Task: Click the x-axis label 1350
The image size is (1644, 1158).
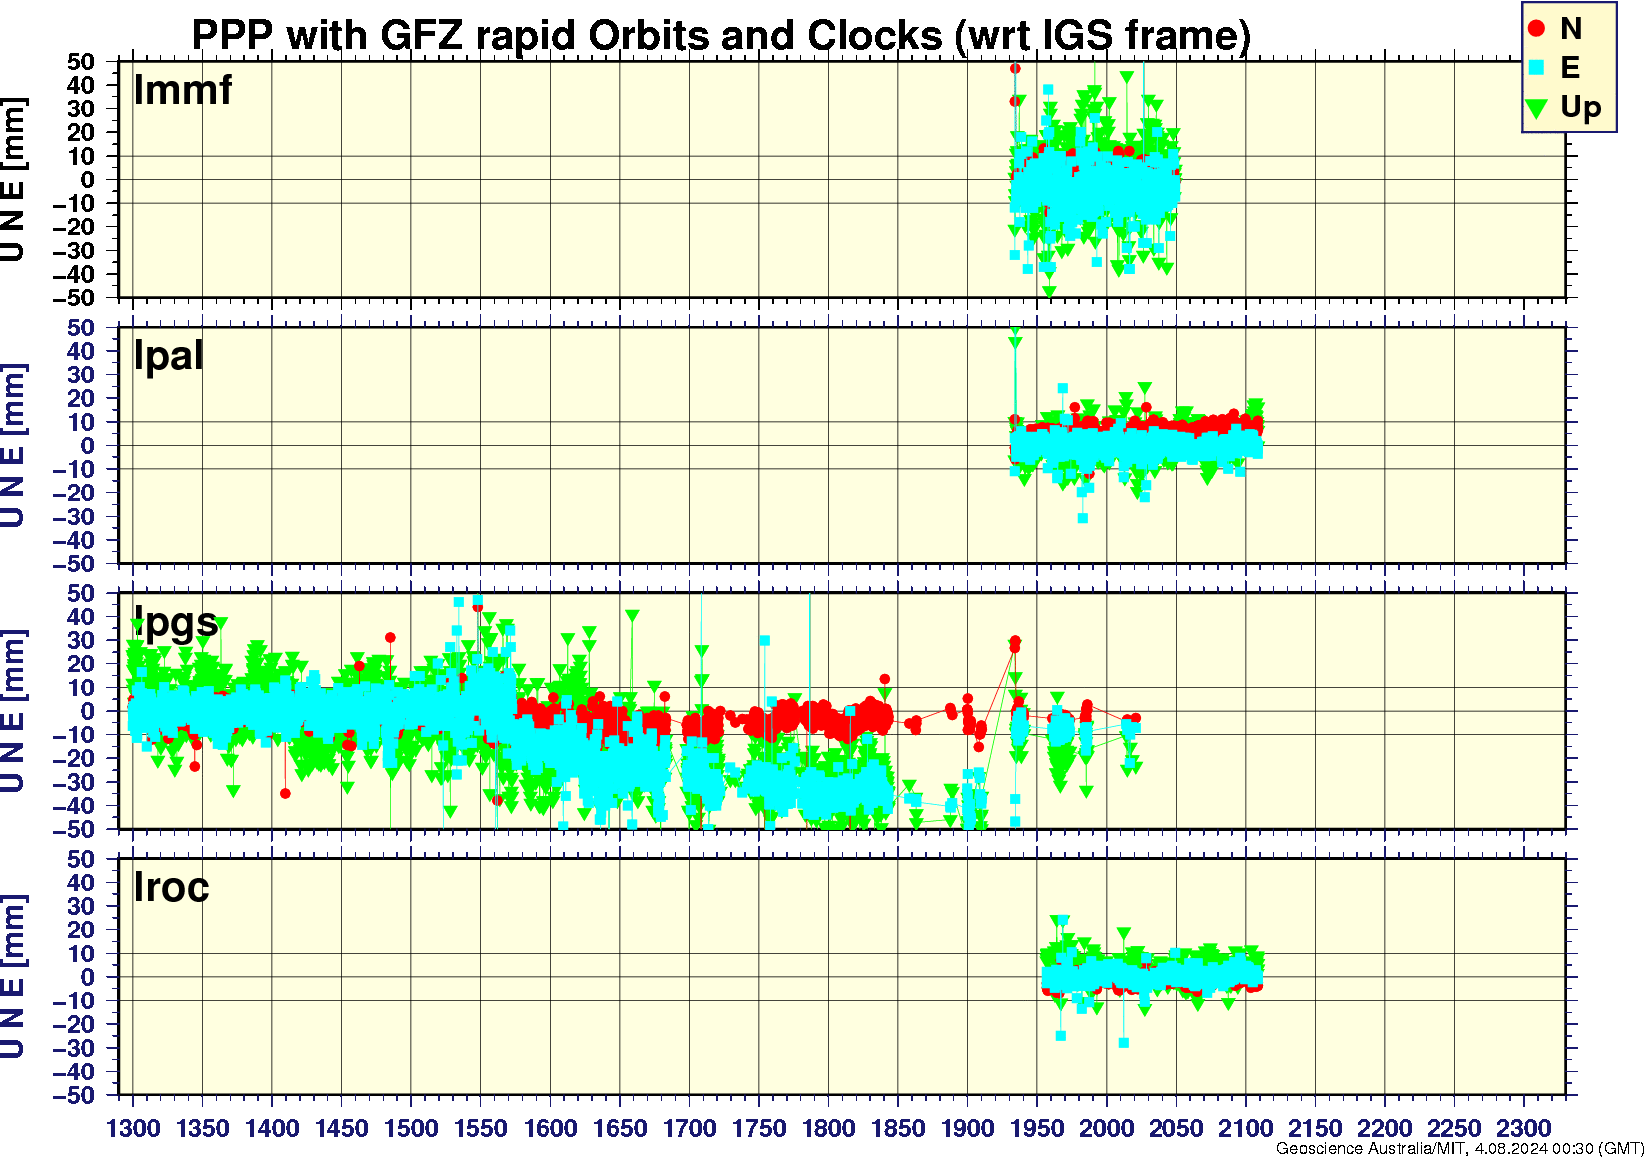Action: (x=203, y=1129)
